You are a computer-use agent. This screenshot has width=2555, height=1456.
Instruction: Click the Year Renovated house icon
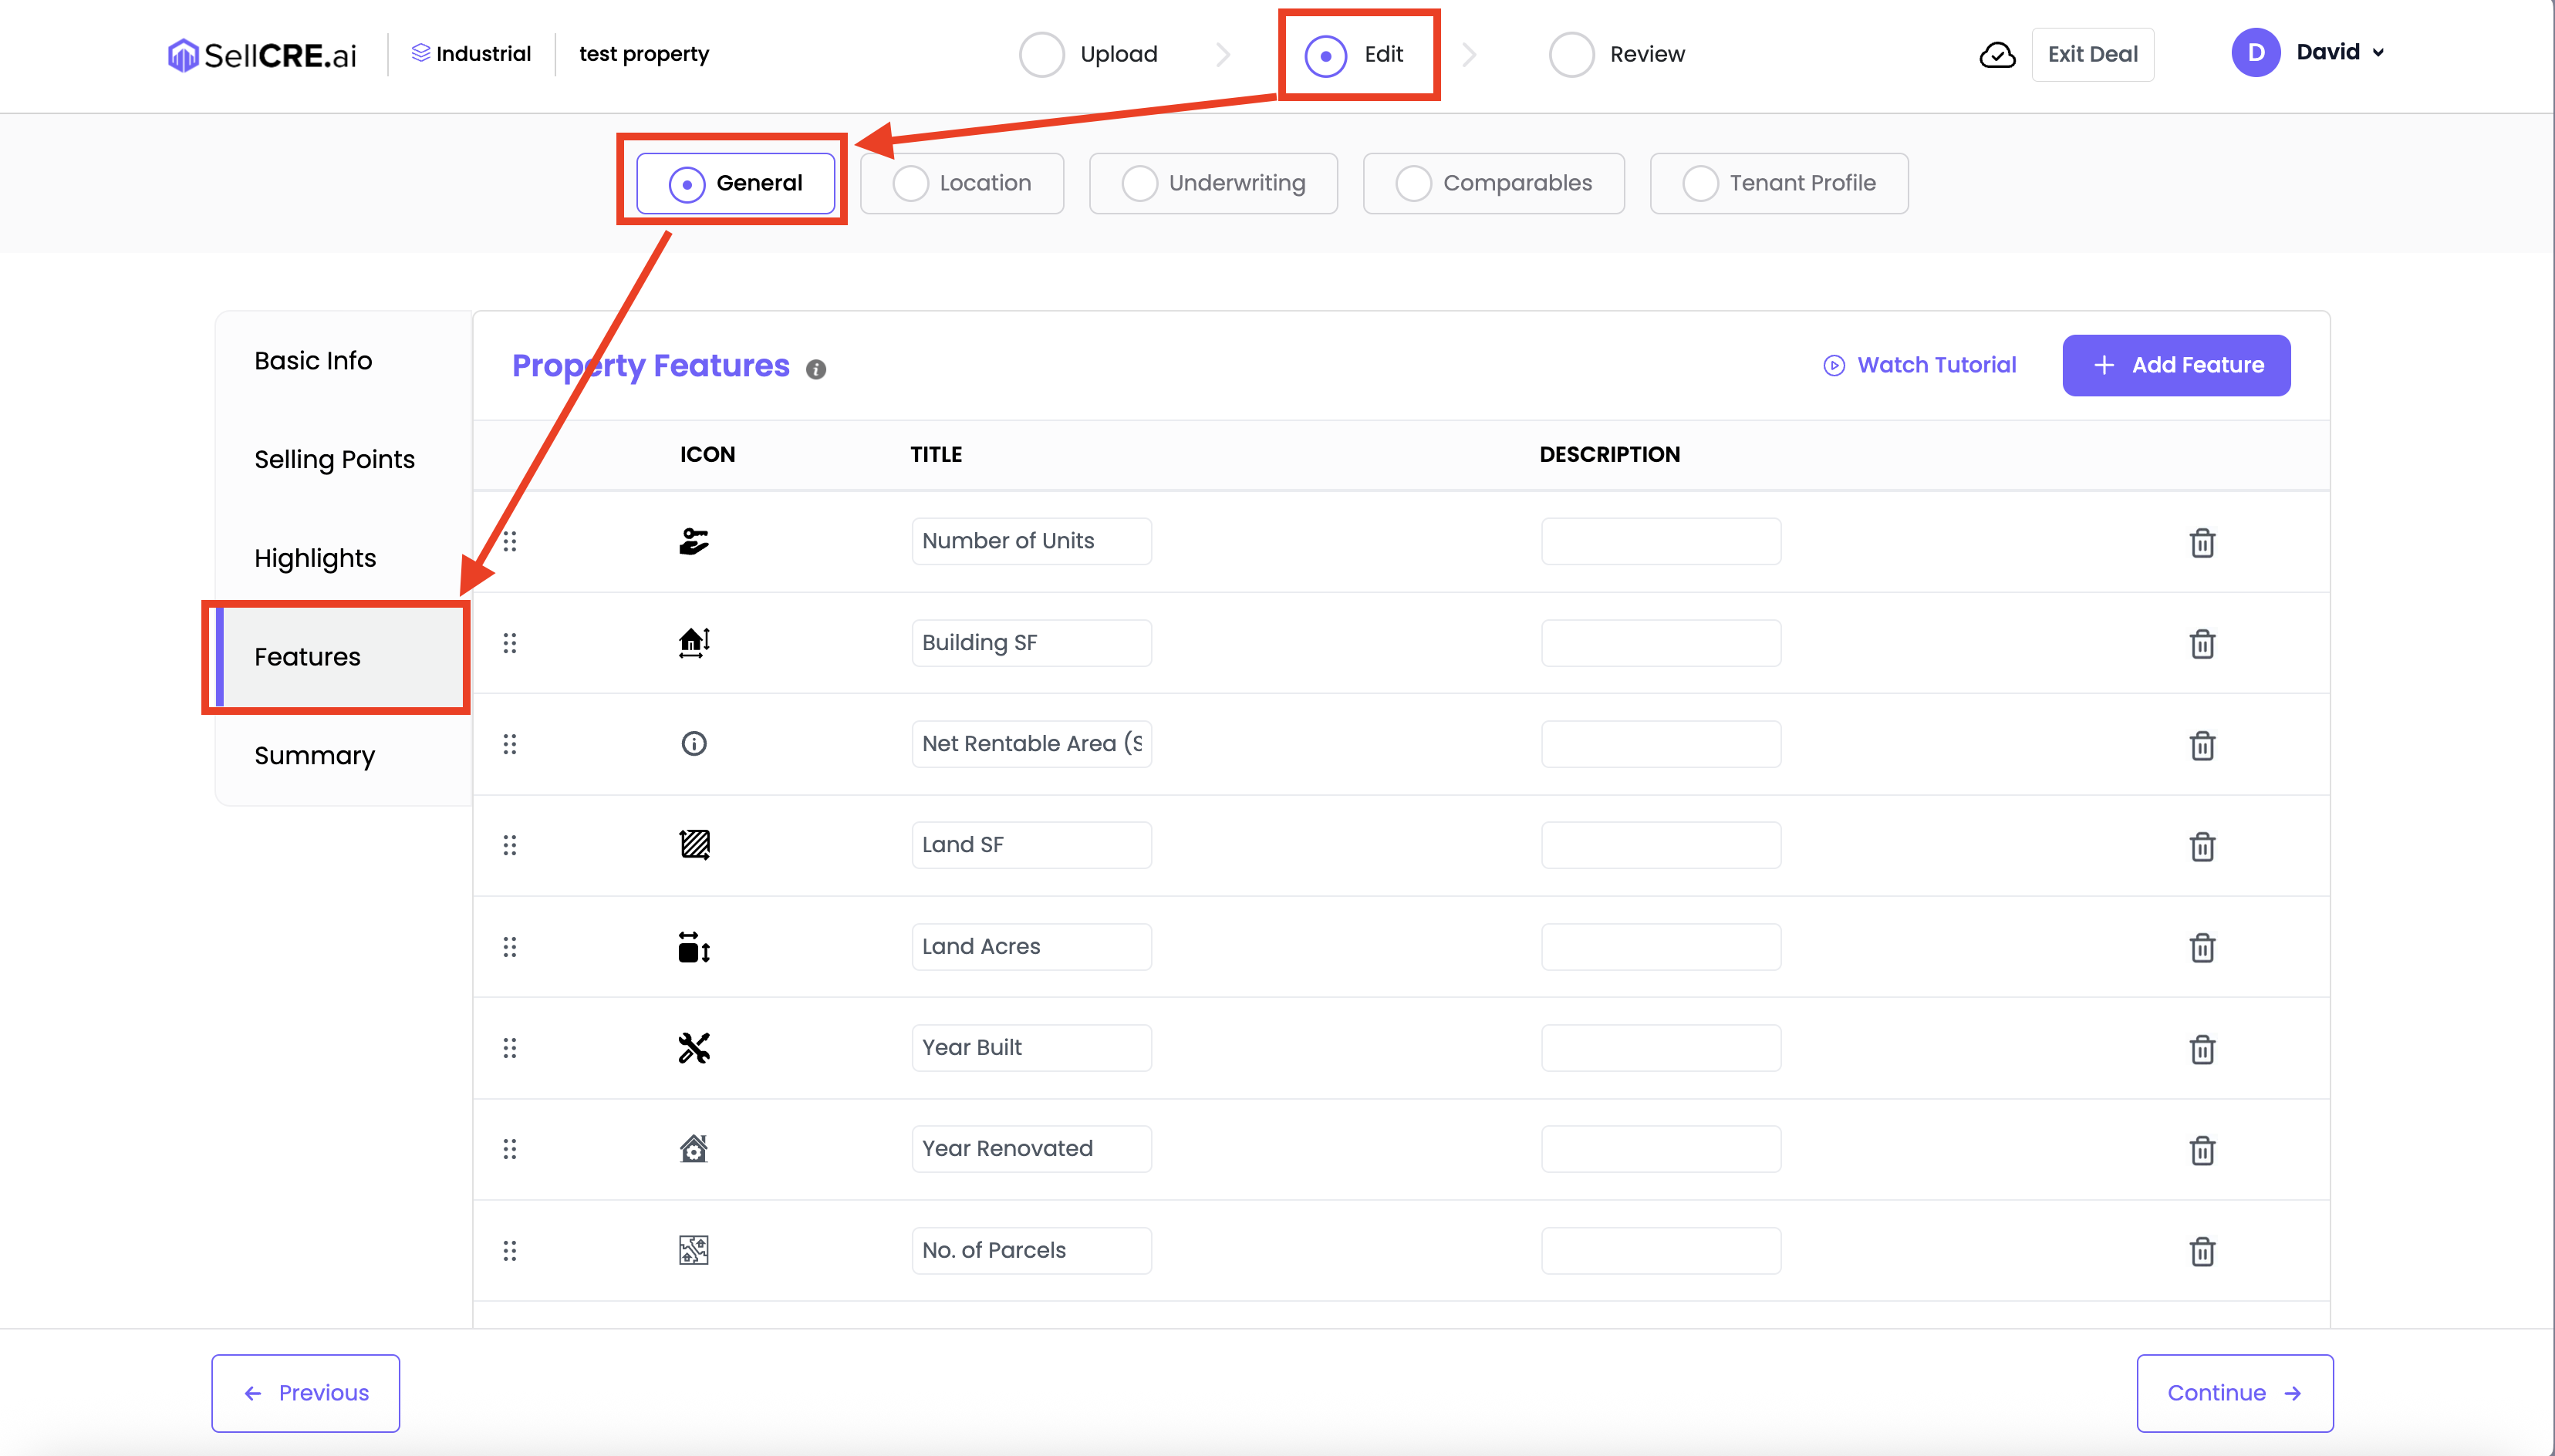693,1149
